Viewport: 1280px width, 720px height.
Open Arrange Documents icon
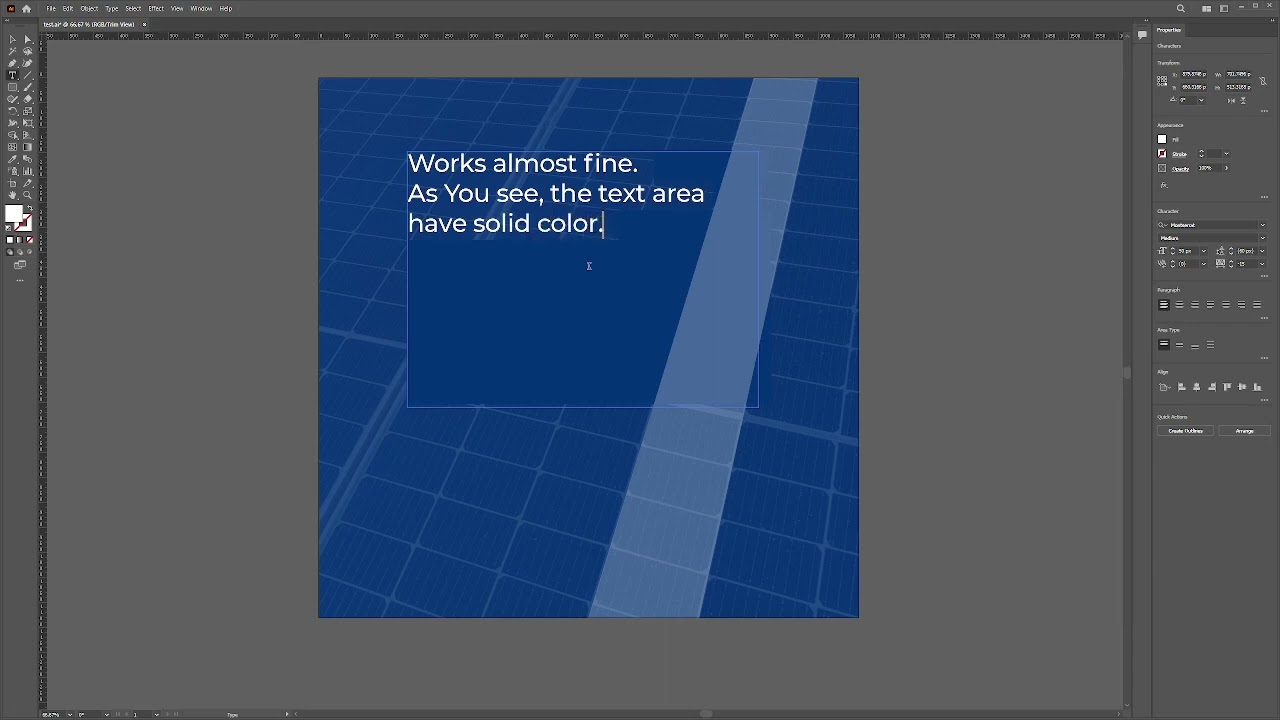1207,9
